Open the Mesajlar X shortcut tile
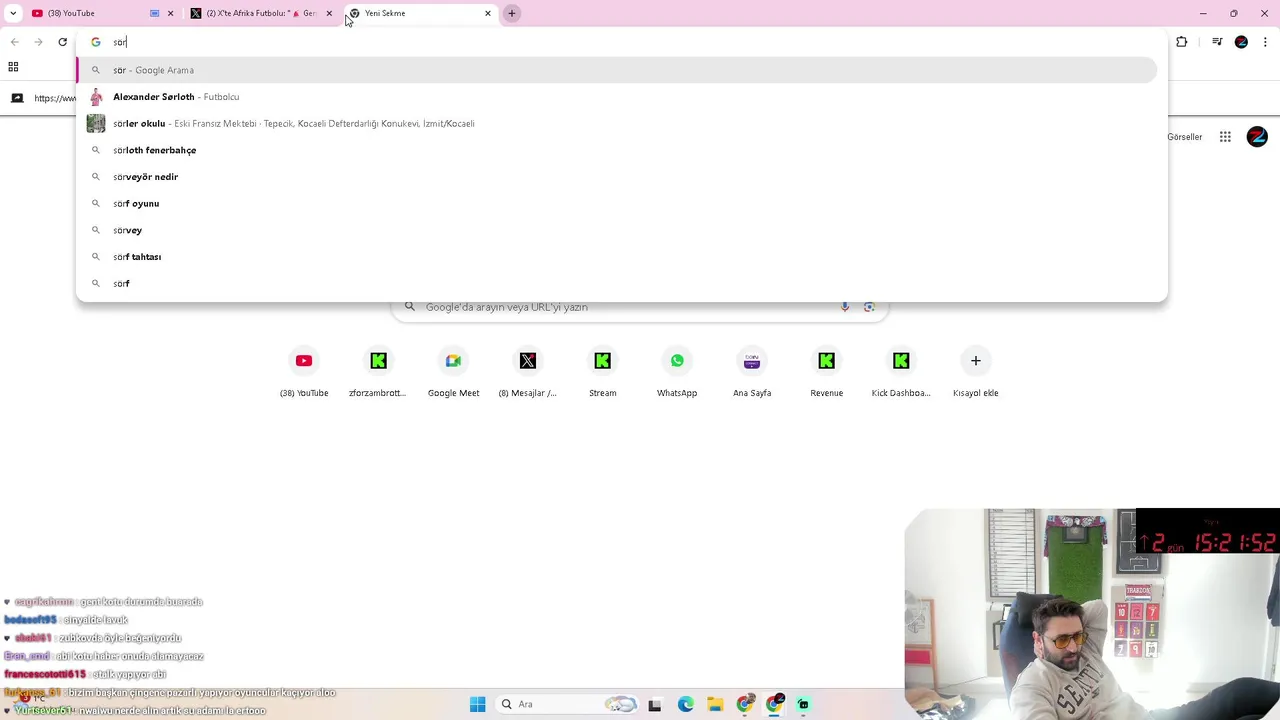The image size is (1280, 720). (528, 372)
